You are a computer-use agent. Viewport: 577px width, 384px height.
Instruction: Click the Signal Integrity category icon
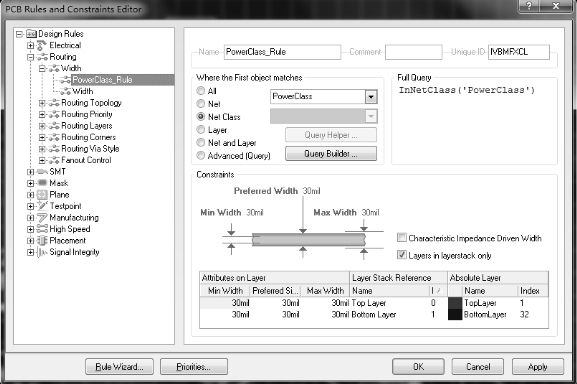[x=42, y=252]
